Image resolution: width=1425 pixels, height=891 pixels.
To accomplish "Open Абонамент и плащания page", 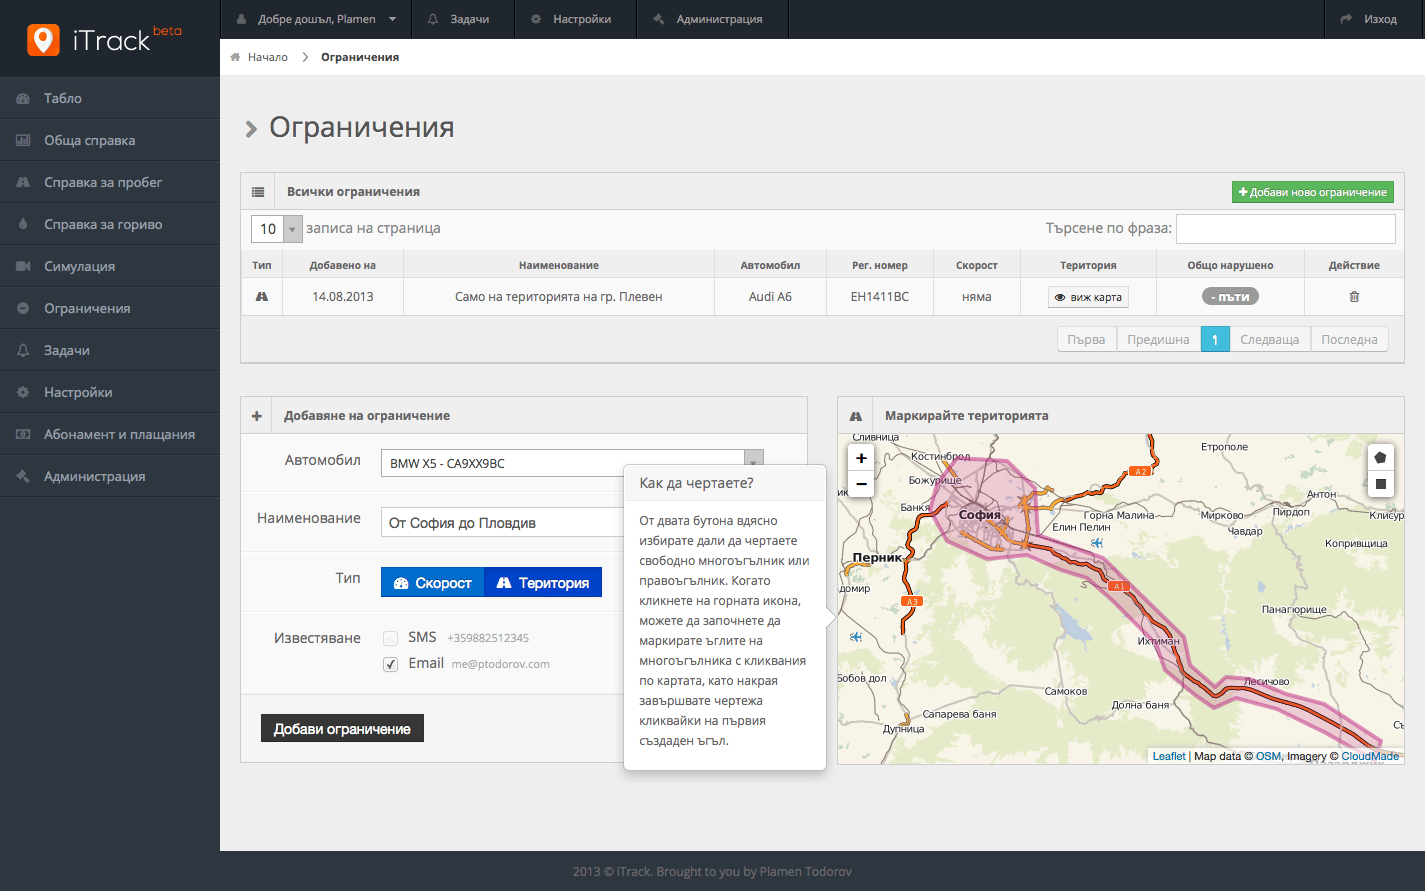I will (110, 434).
